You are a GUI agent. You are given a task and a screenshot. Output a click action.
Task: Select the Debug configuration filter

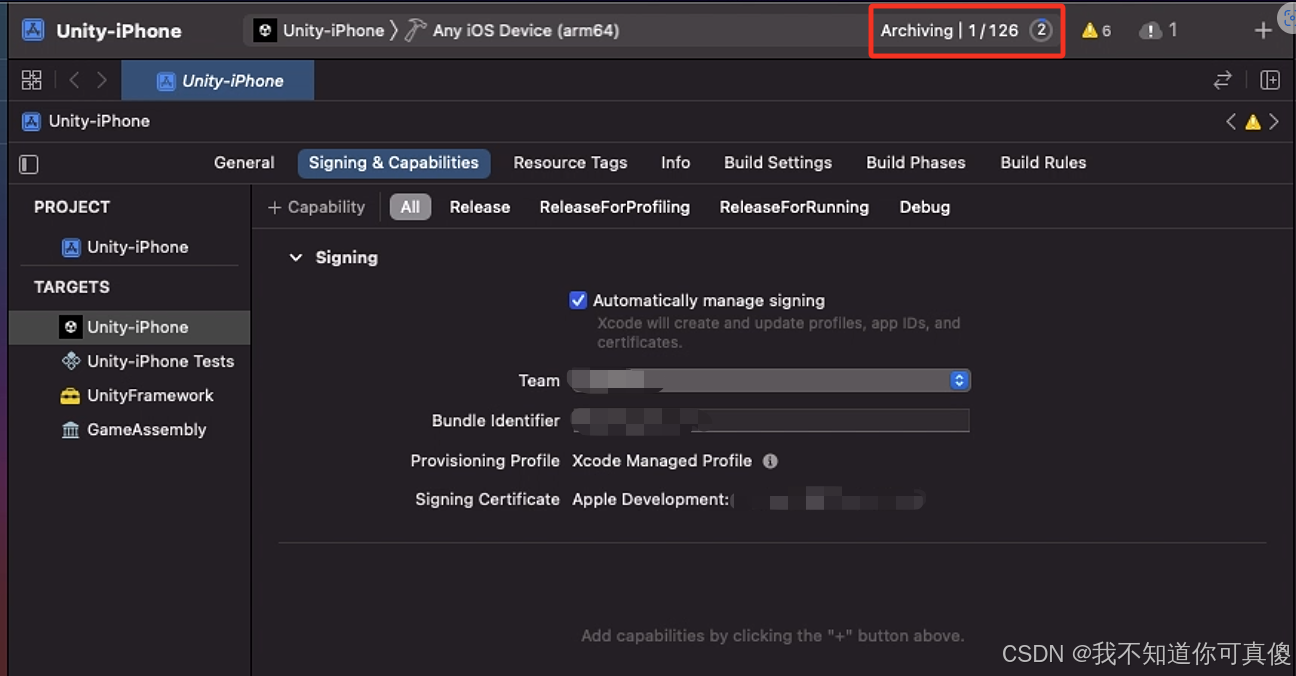[925, 207]
